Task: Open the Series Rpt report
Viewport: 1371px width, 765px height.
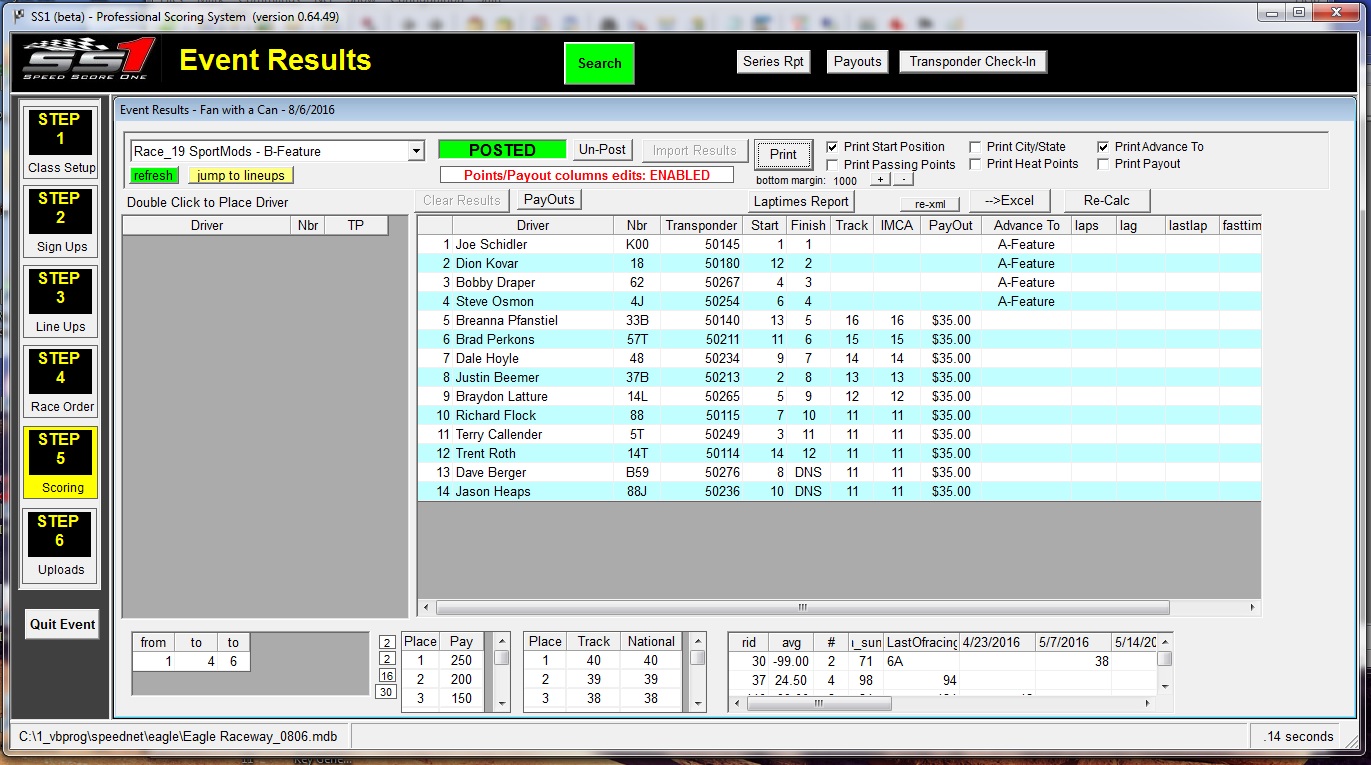Action: pyautogui.click(x=773, y=62)
